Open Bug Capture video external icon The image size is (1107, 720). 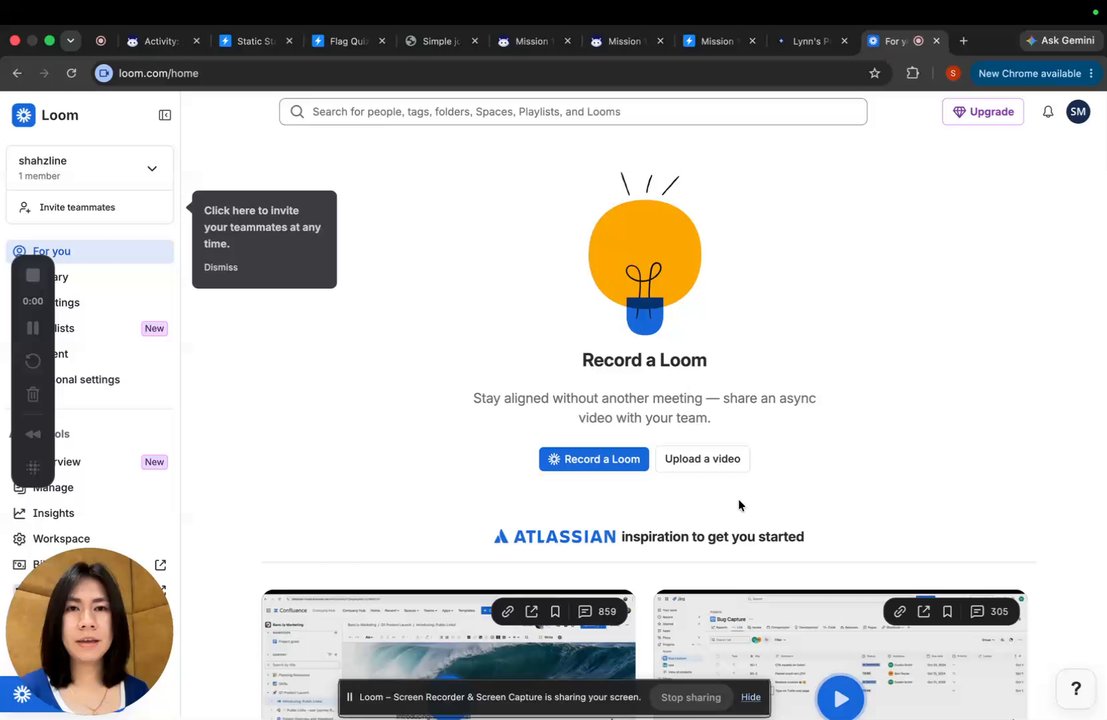click(x=923, y=611)
